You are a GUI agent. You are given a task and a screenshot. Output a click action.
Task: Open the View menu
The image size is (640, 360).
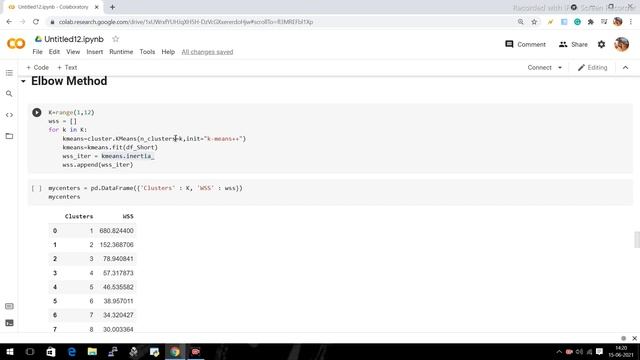[x=73, y=52]
